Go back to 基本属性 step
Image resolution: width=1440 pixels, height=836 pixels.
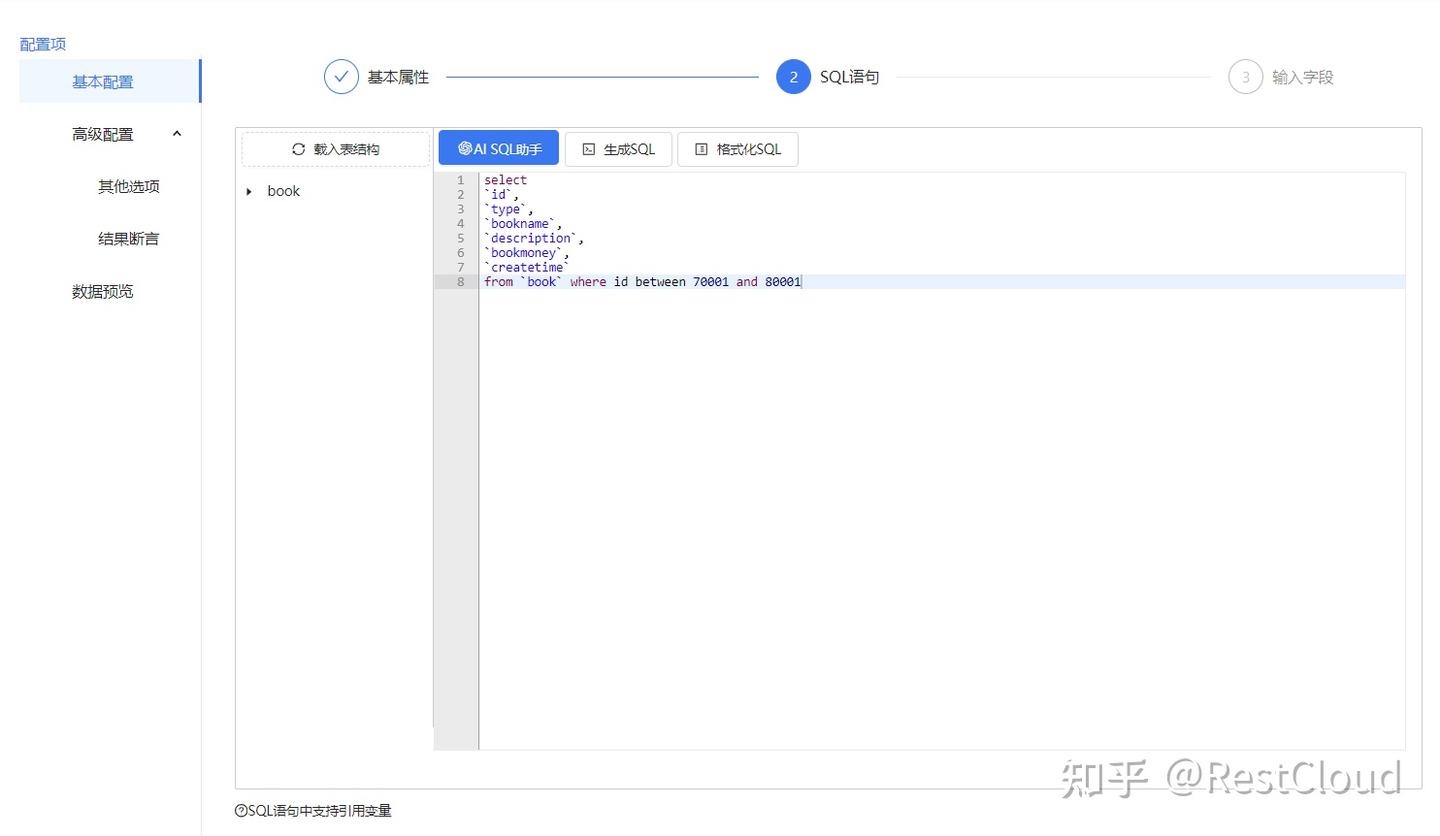pyautogui.click(x=398, y=77)
